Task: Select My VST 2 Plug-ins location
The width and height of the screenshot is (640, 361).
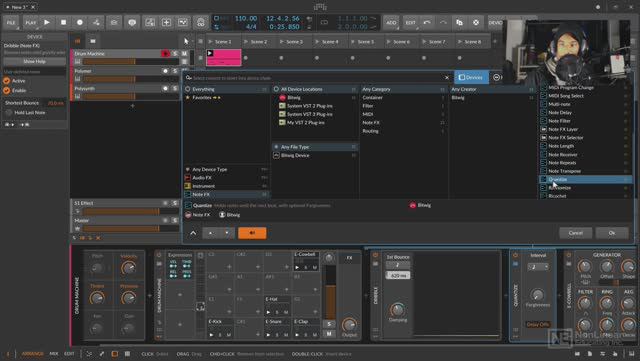Action: click(x=314, y=123)
